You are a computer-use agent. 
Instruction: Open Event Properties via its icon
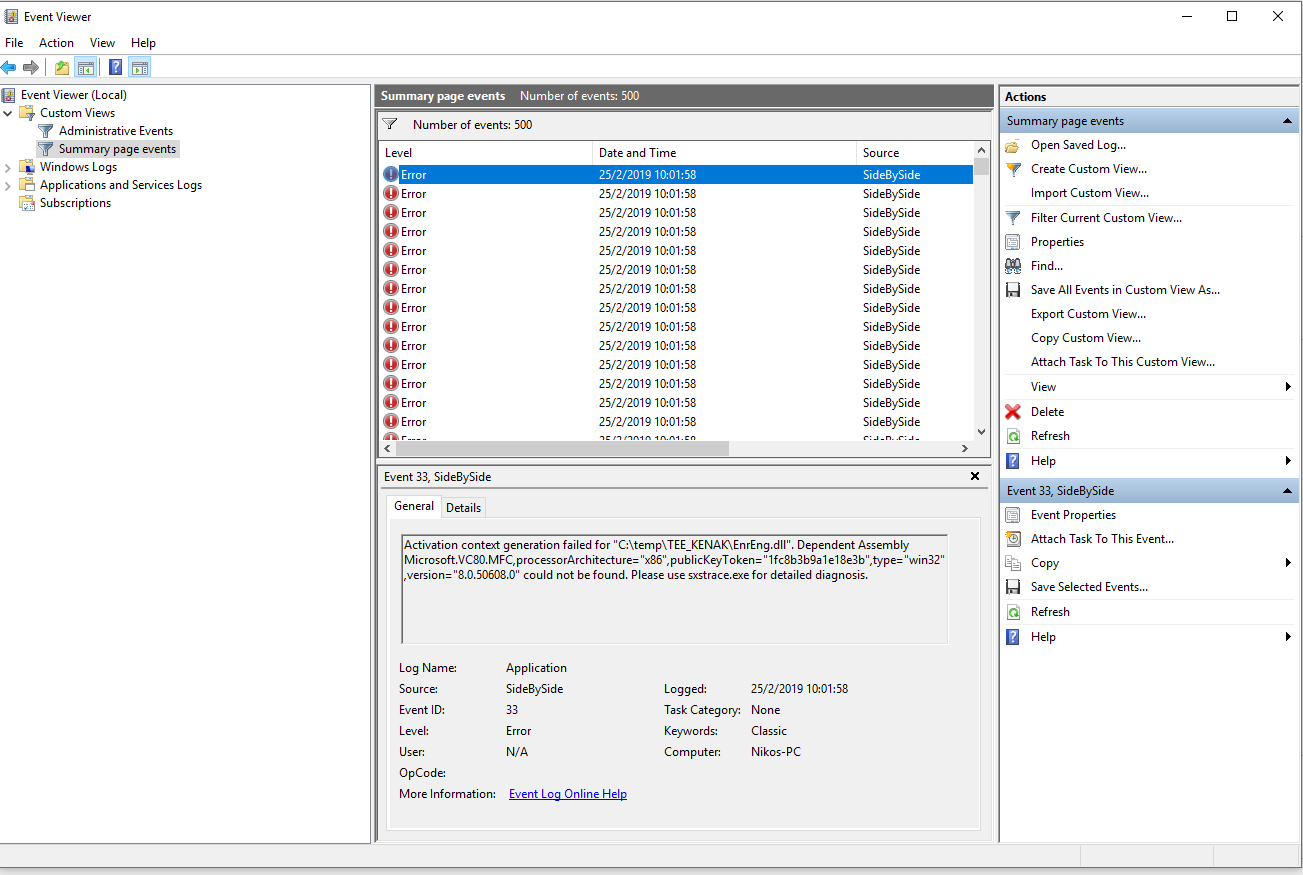click(x=1011, y=514)
